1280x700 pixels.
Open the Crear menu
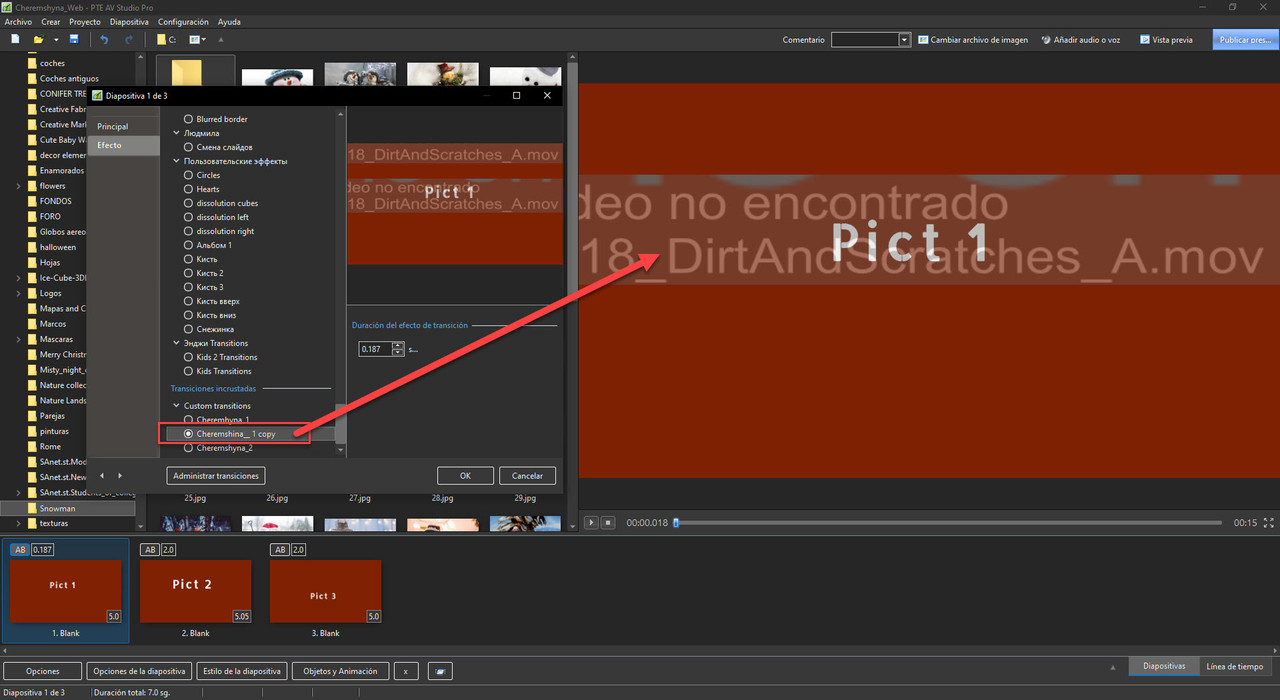click(50, 21)
